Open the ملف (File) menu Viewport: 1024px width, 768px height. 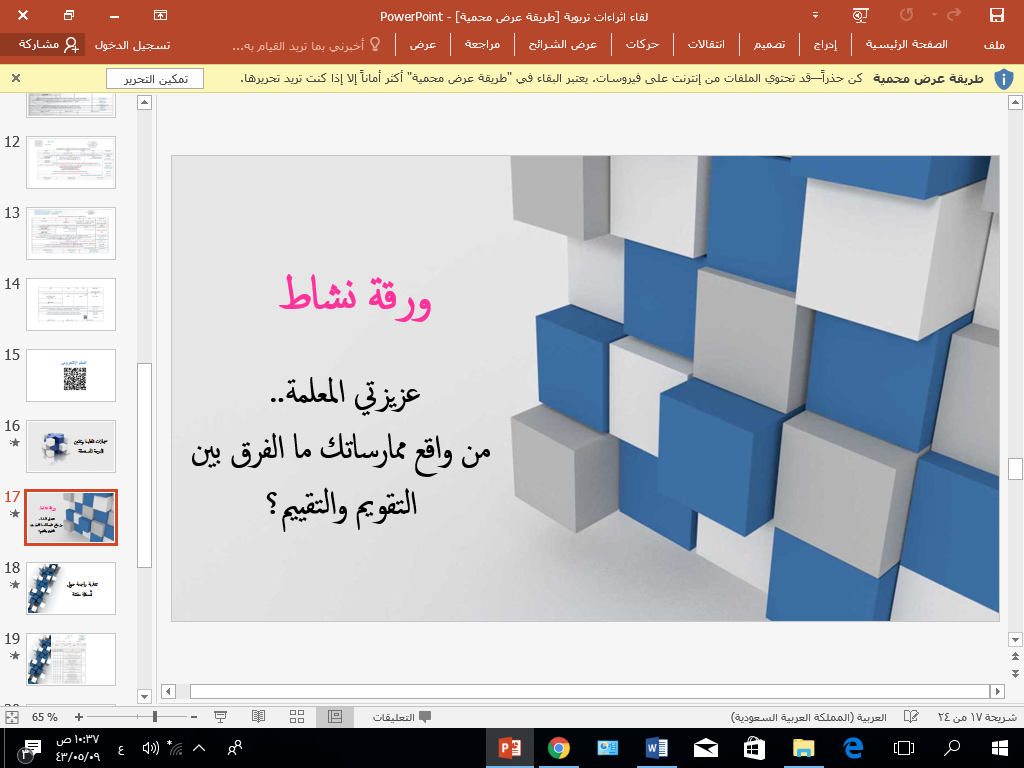(994, 45)
